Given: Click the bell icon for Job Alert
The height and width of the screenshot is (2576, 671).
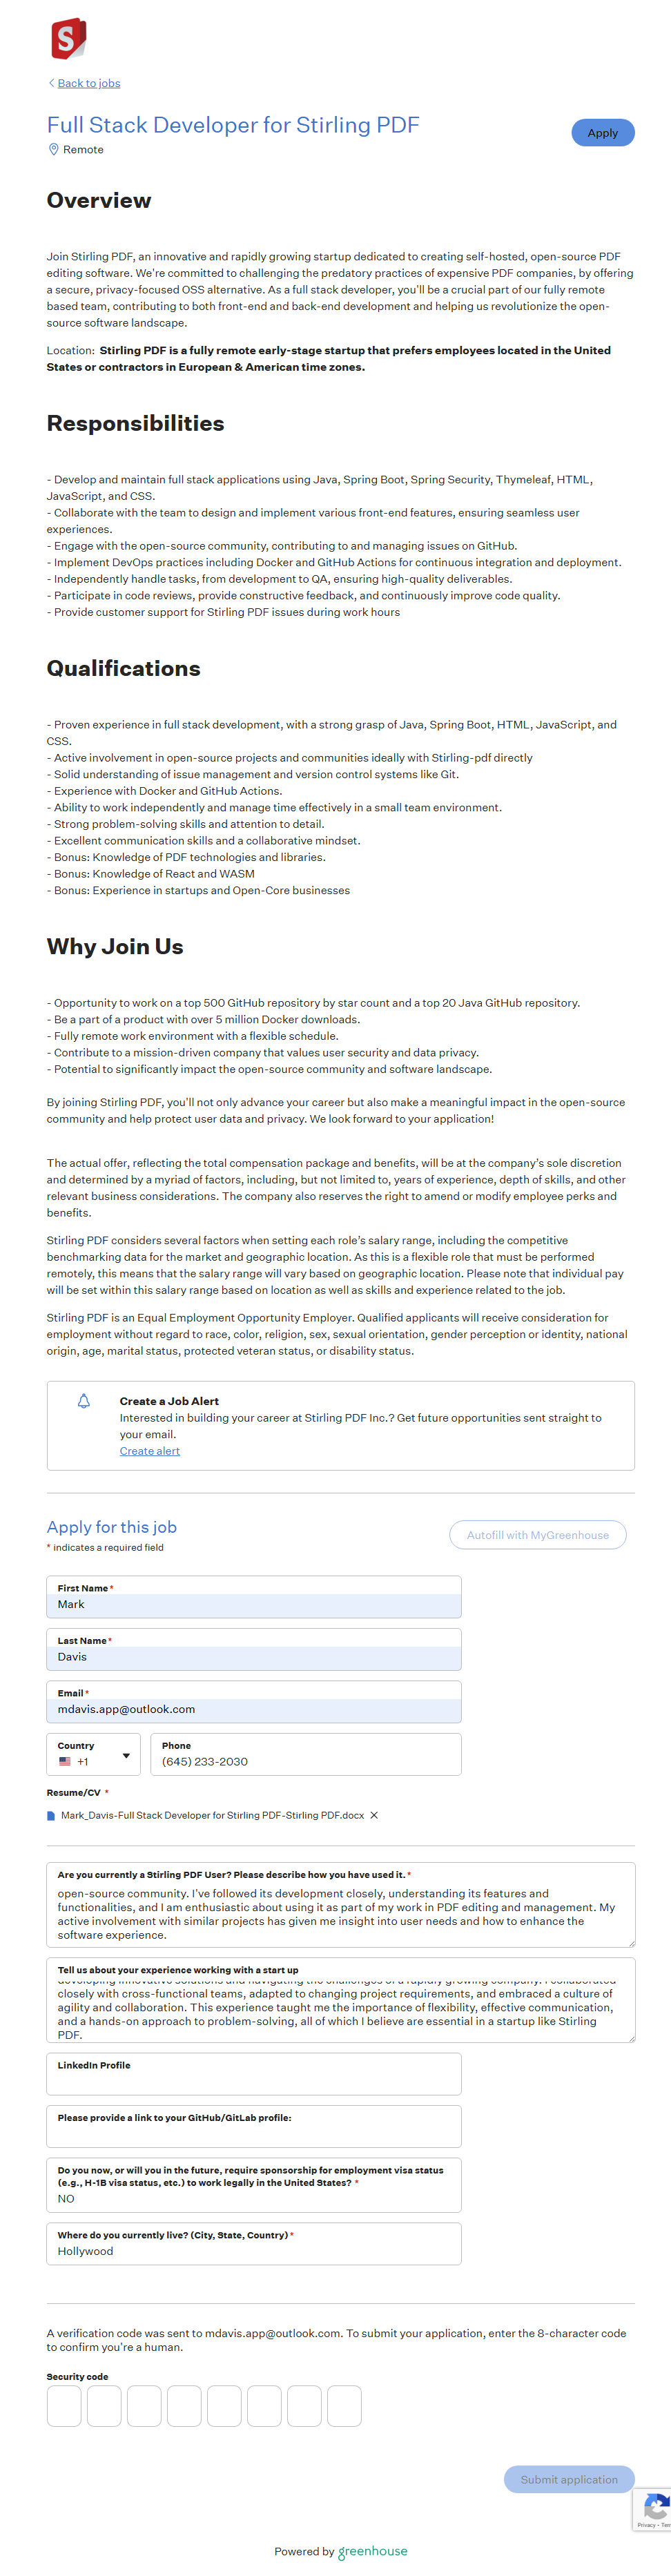Looking at the screenshot, I should point(84,1401).
